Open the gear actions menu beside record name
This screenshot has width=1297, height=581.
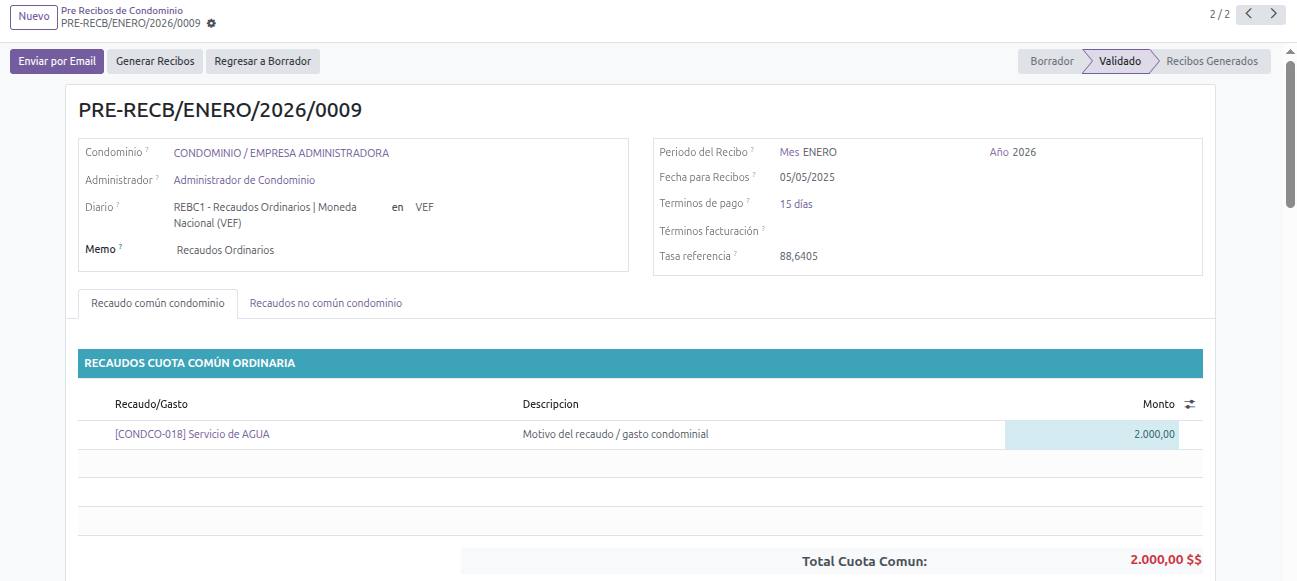pos(211,23)
